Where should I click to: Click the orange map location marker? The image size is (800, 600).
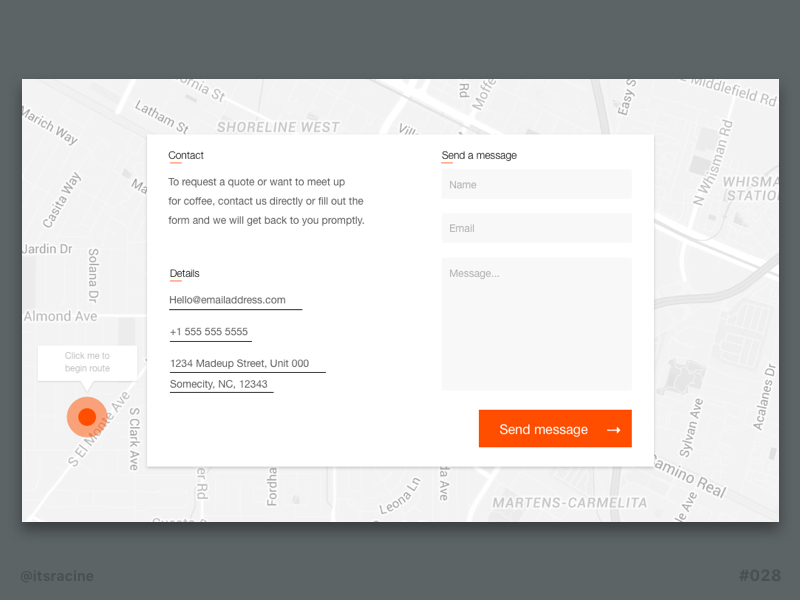(x=87, y=416)
